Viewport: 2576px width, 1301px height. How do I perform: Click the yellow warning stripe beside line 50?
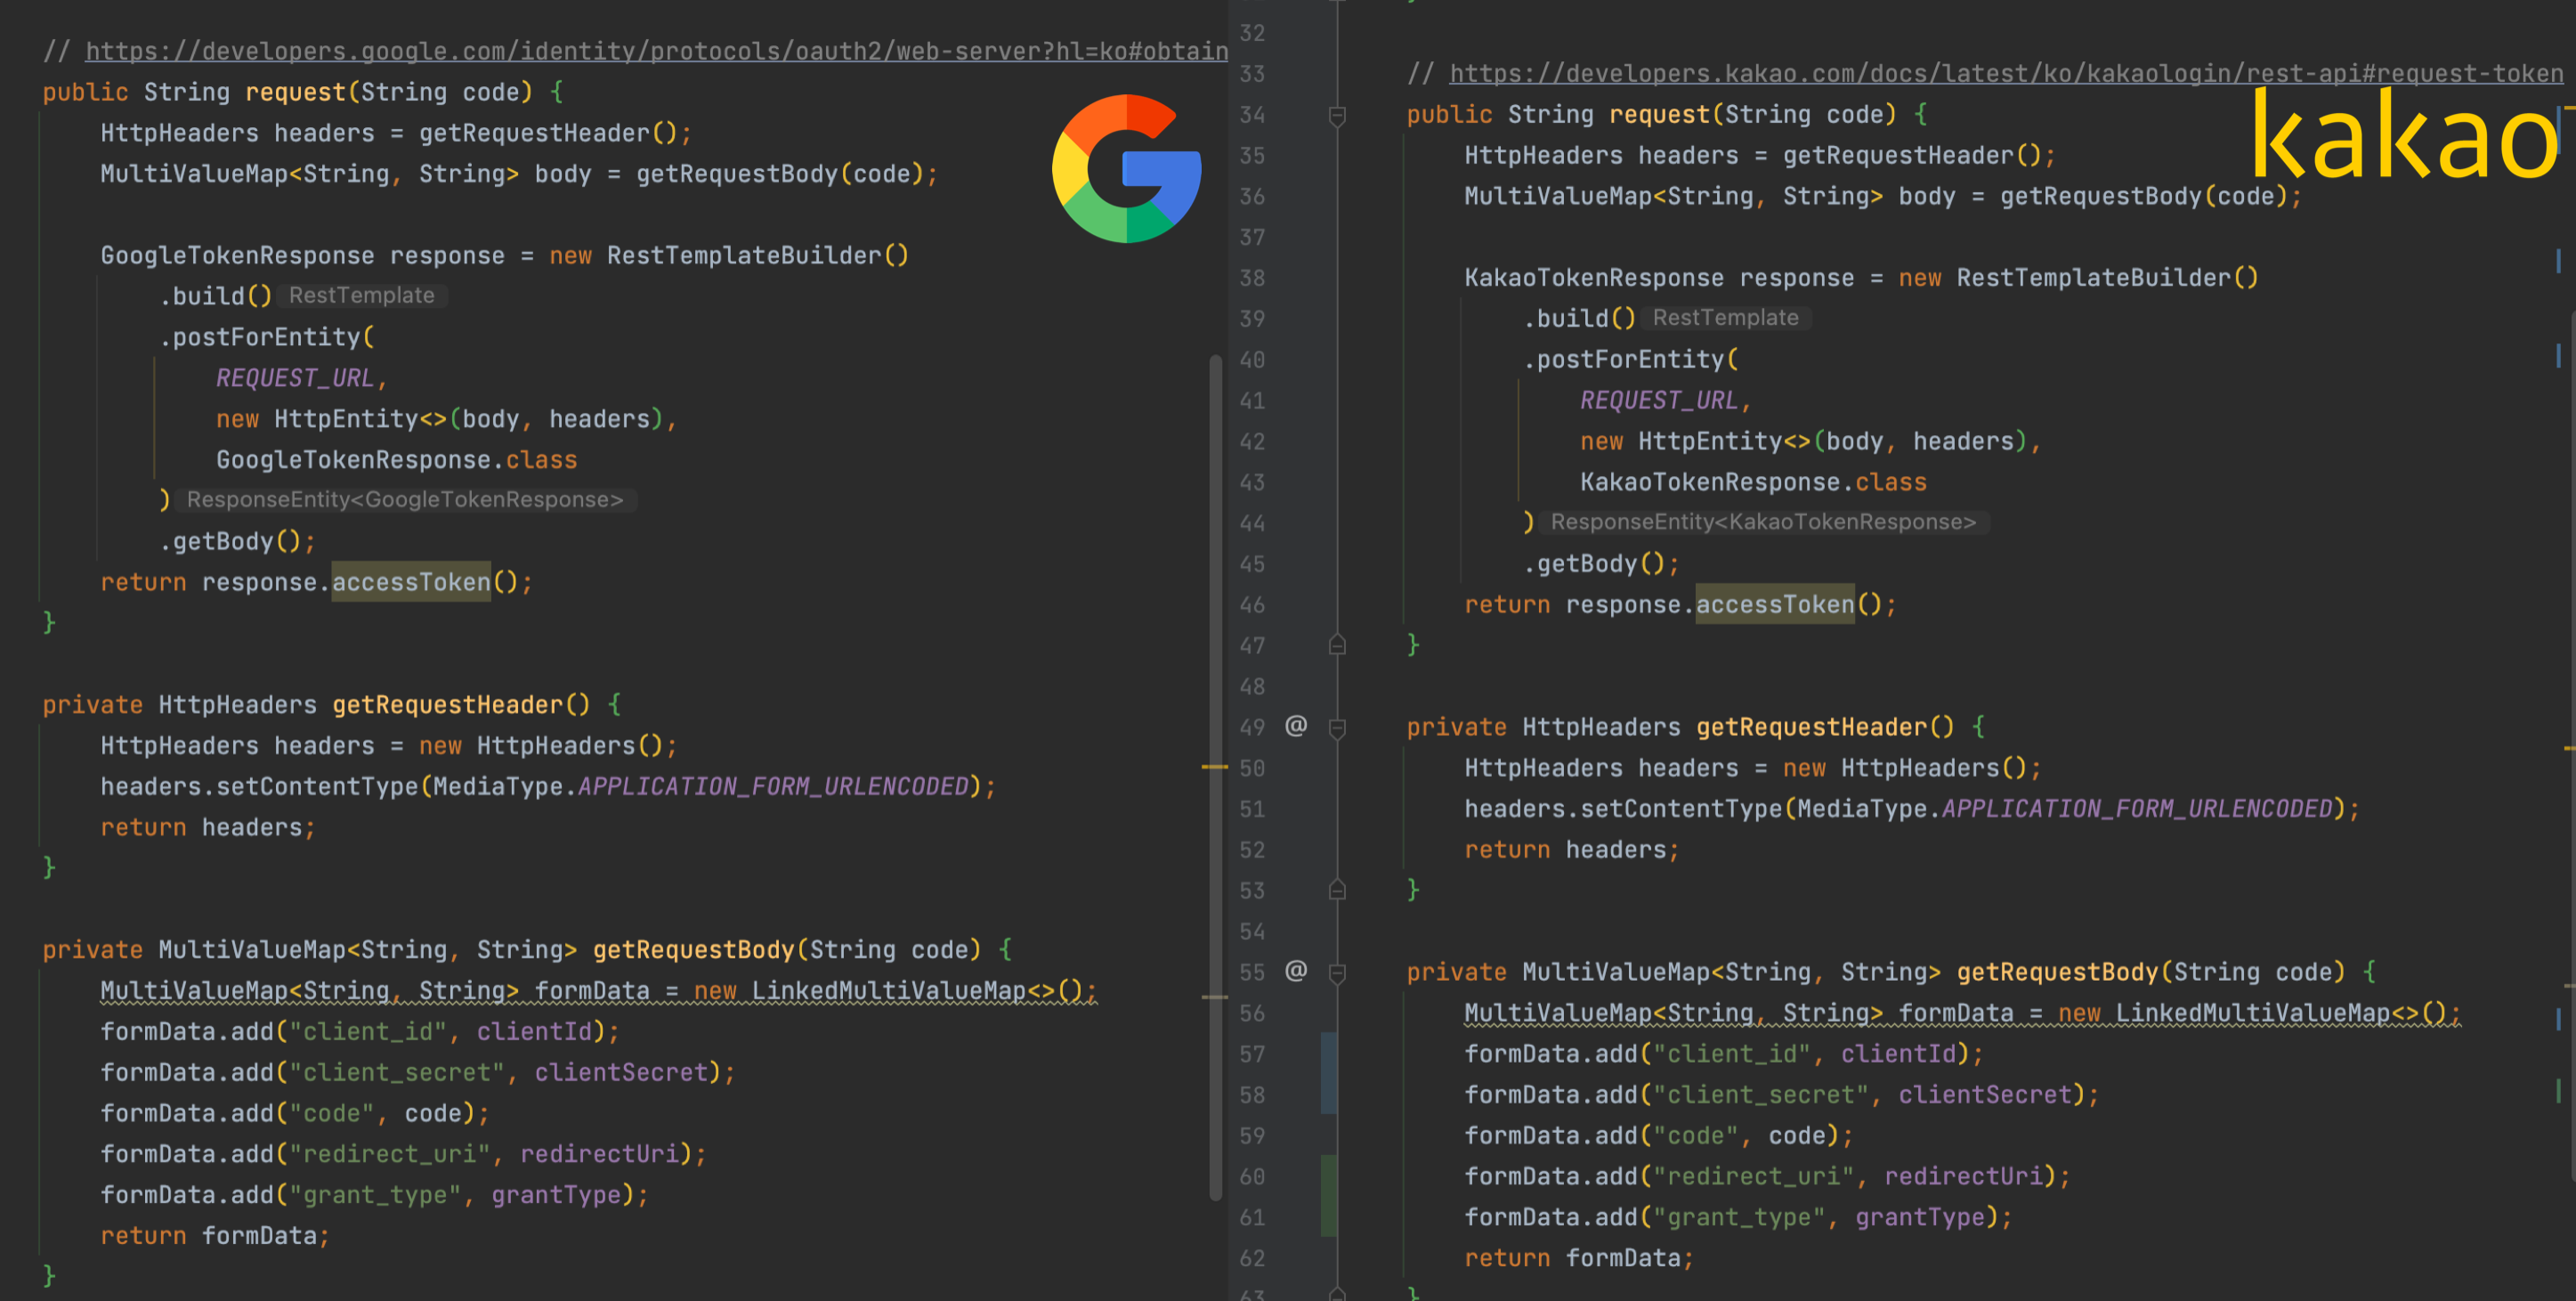(x=1214, y=767)
